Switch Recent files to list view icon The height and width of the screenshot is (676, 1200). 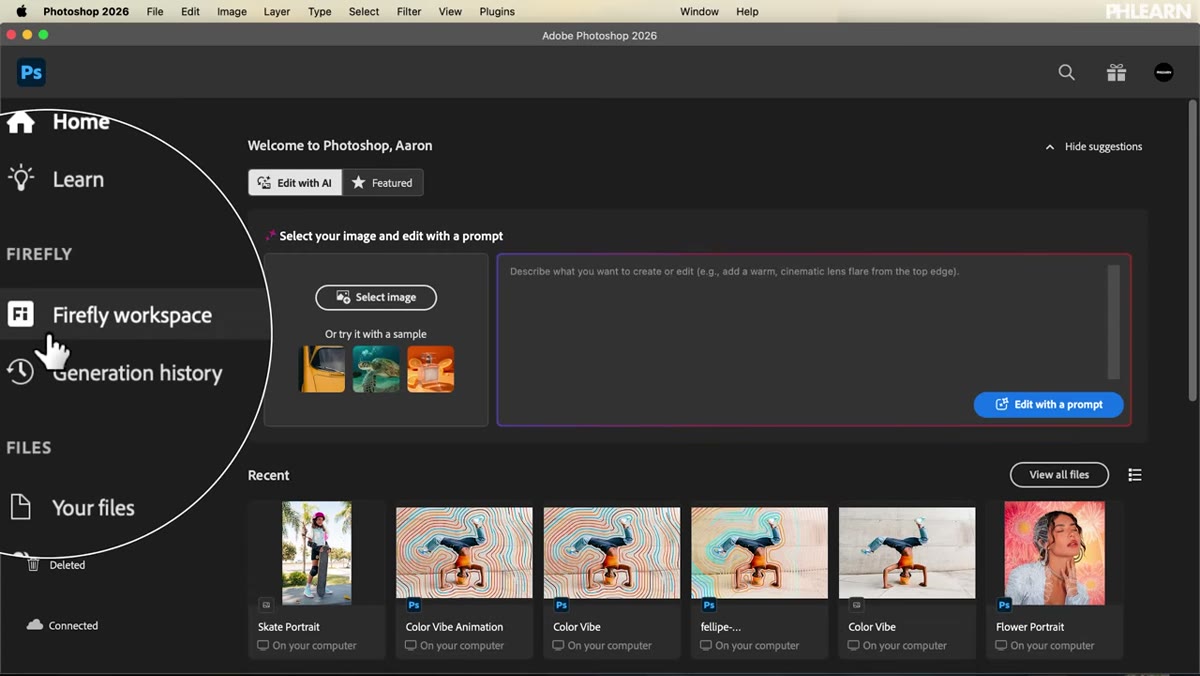point(1135,475)
